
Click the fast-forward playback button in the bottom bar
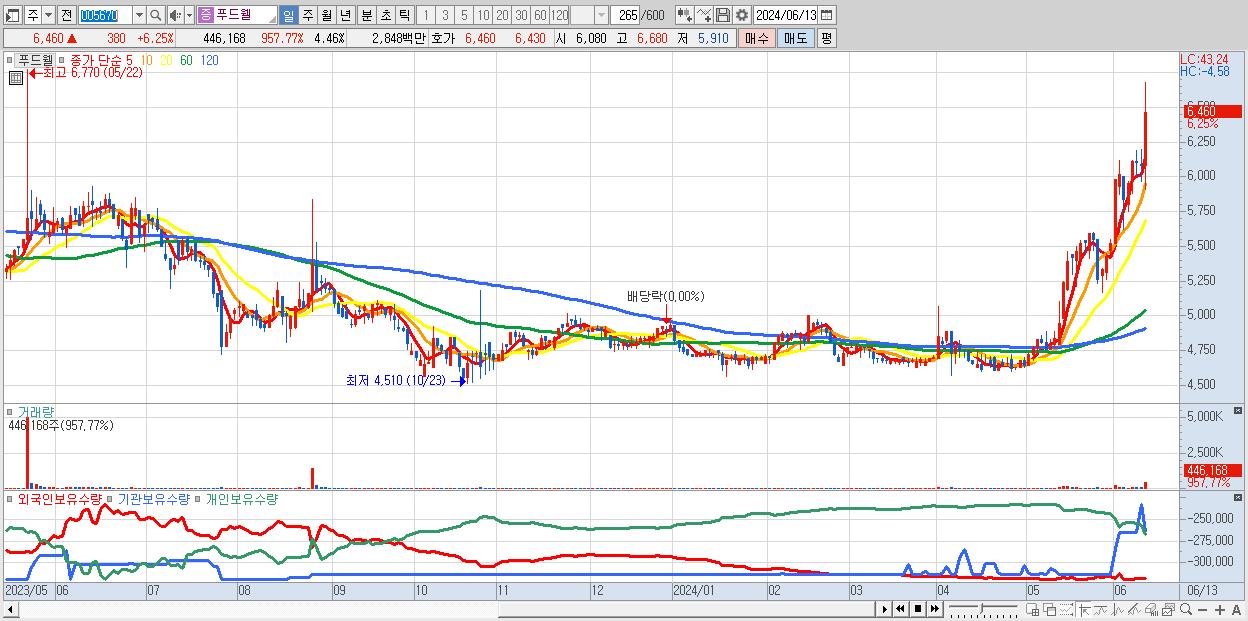[x=935, y=609]
